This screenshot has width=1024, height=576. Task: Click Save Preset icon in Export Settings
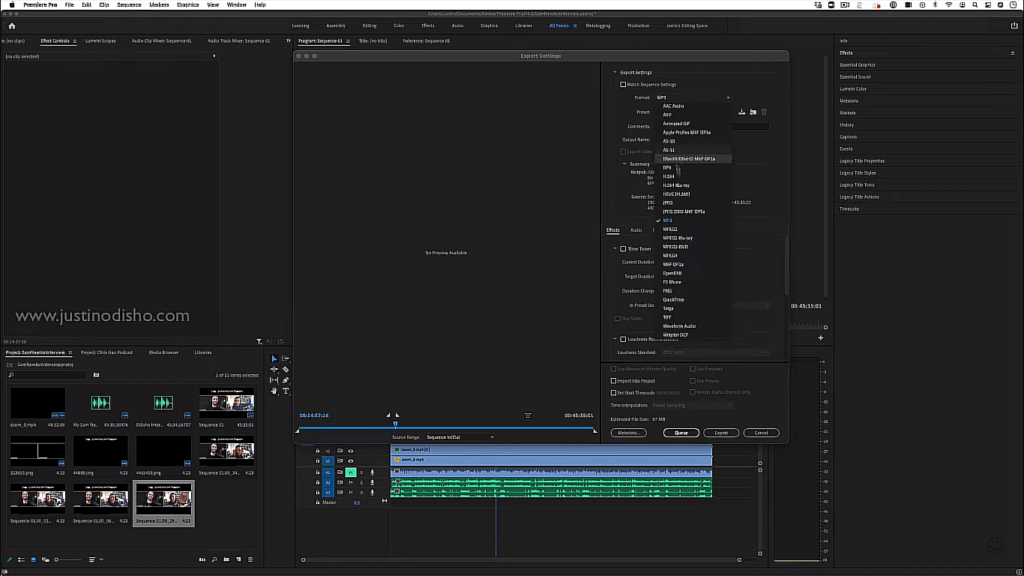pyautogui.click(x=742, y=112)
